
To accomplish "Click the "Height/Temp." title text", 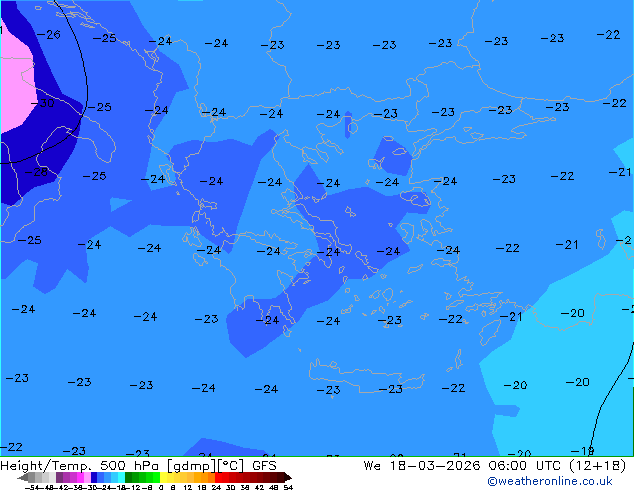I will tap(47, 466).
